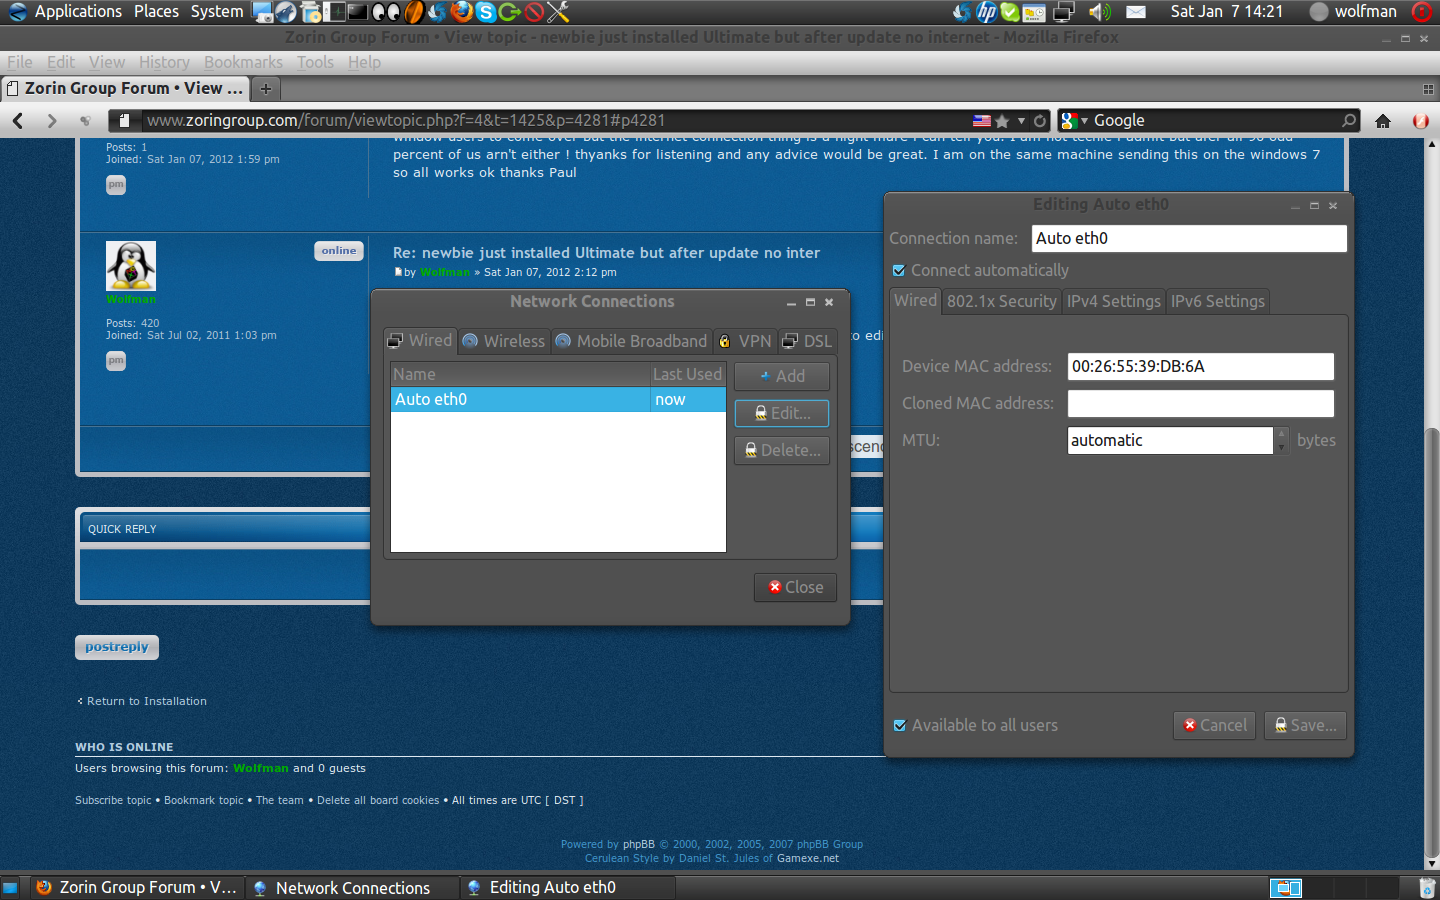The width and height of the screenshot is (1440, 900).
Task: Open the IPv4 Settings tab
Action: 1113,301
